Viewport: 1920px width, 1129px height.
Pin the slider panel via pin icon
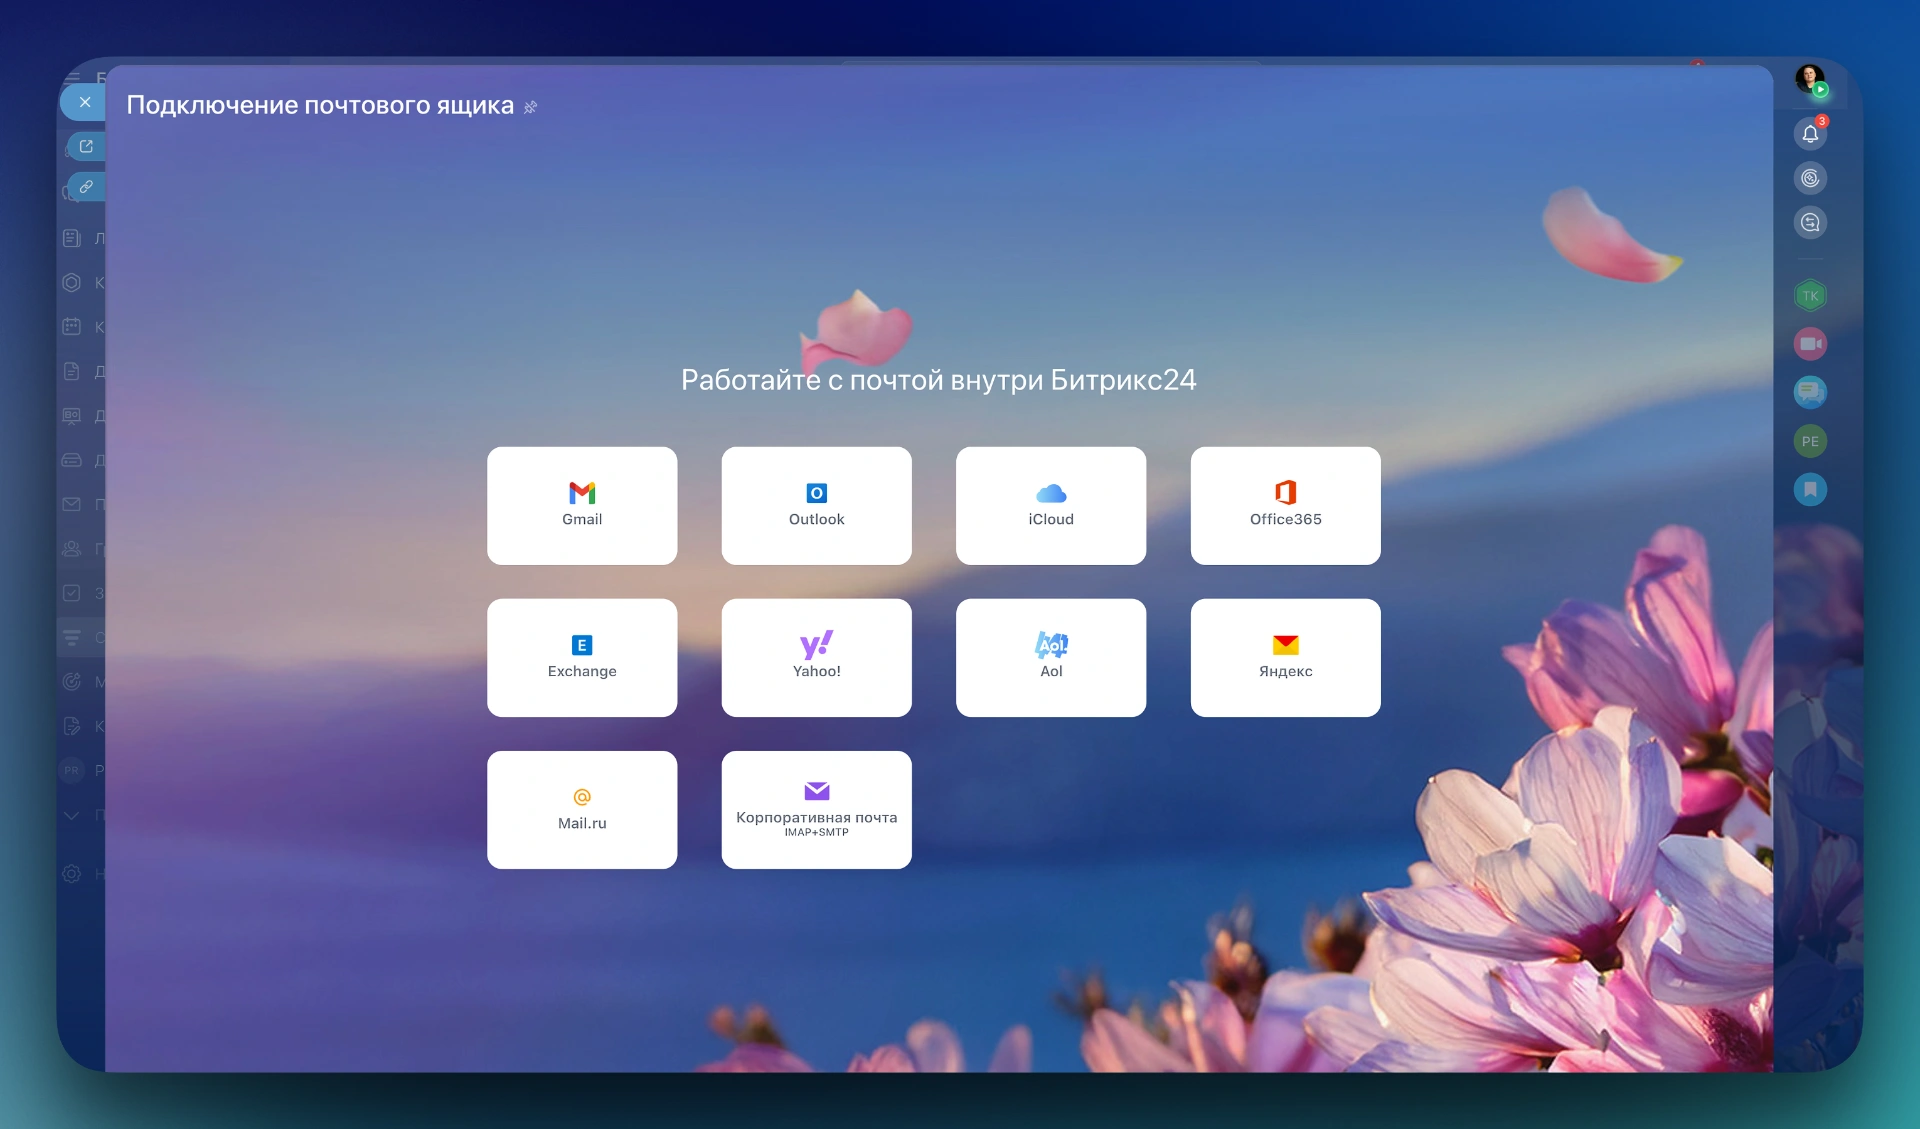tap(531, 107)
